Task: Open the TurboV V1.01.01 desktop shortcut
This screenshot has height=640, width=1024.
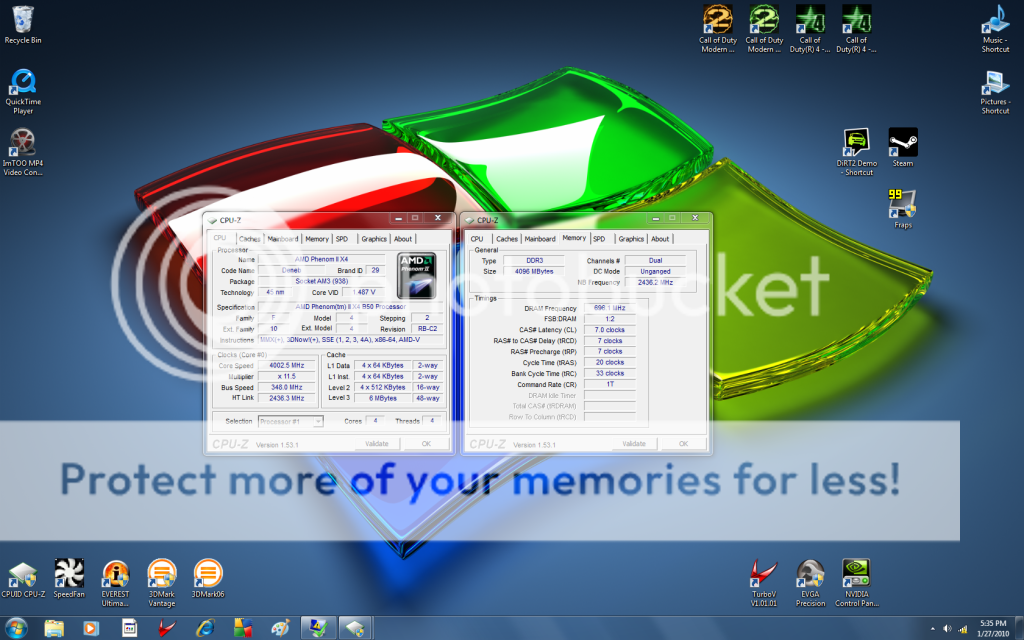Action: click(764, 583)
